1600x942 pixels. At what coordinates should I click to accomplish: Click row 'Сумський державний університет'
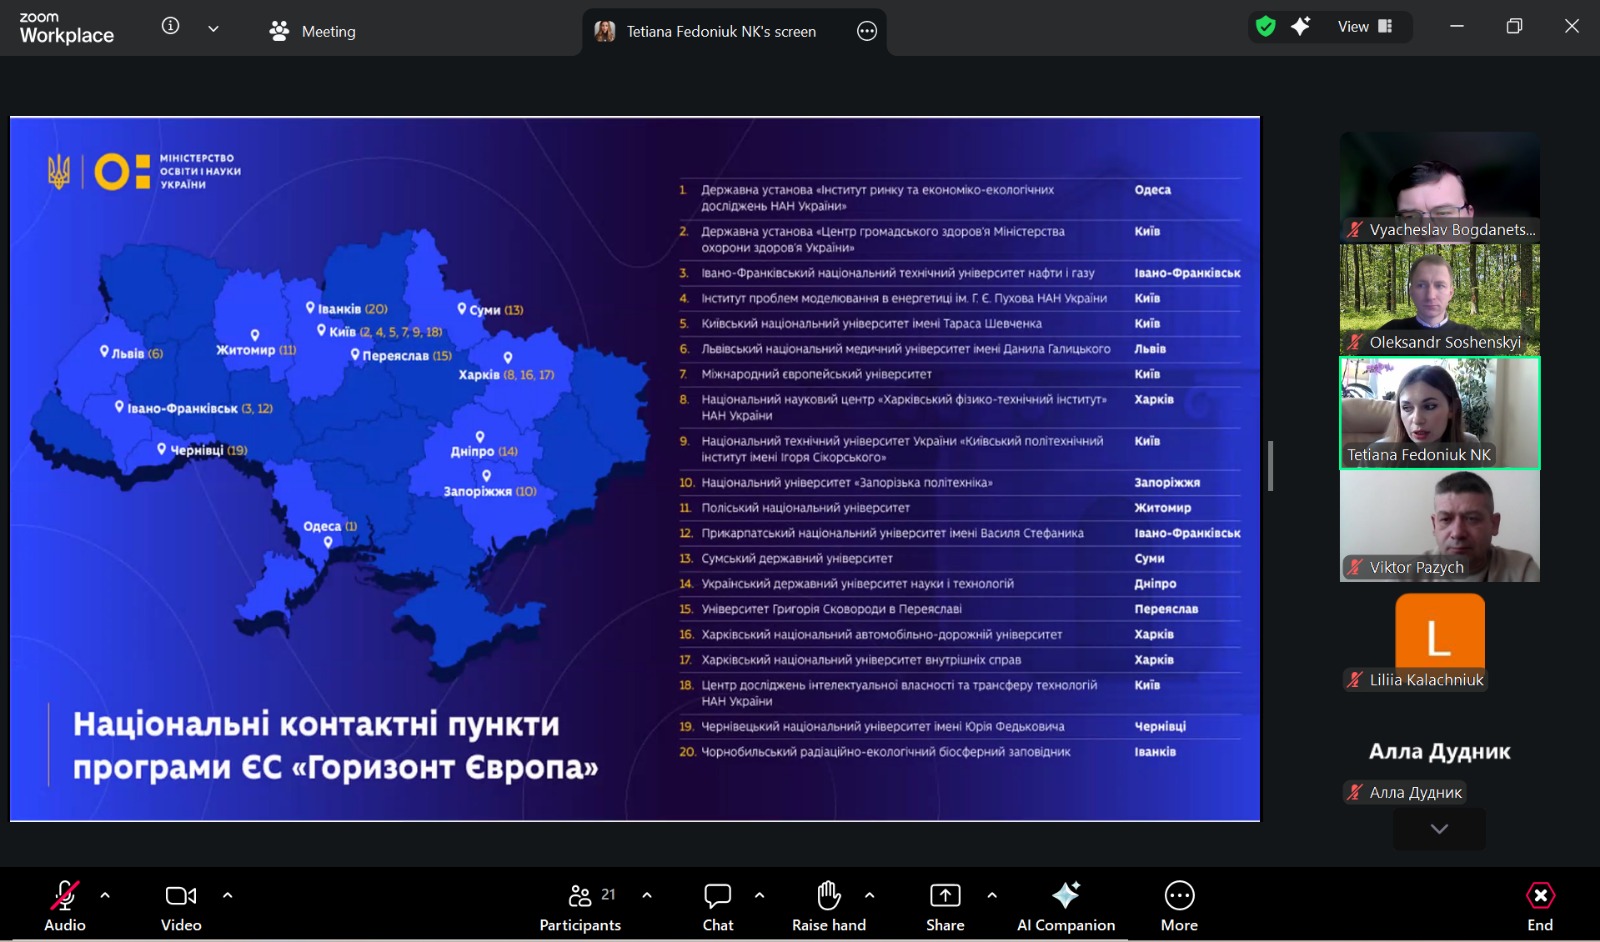960,558
